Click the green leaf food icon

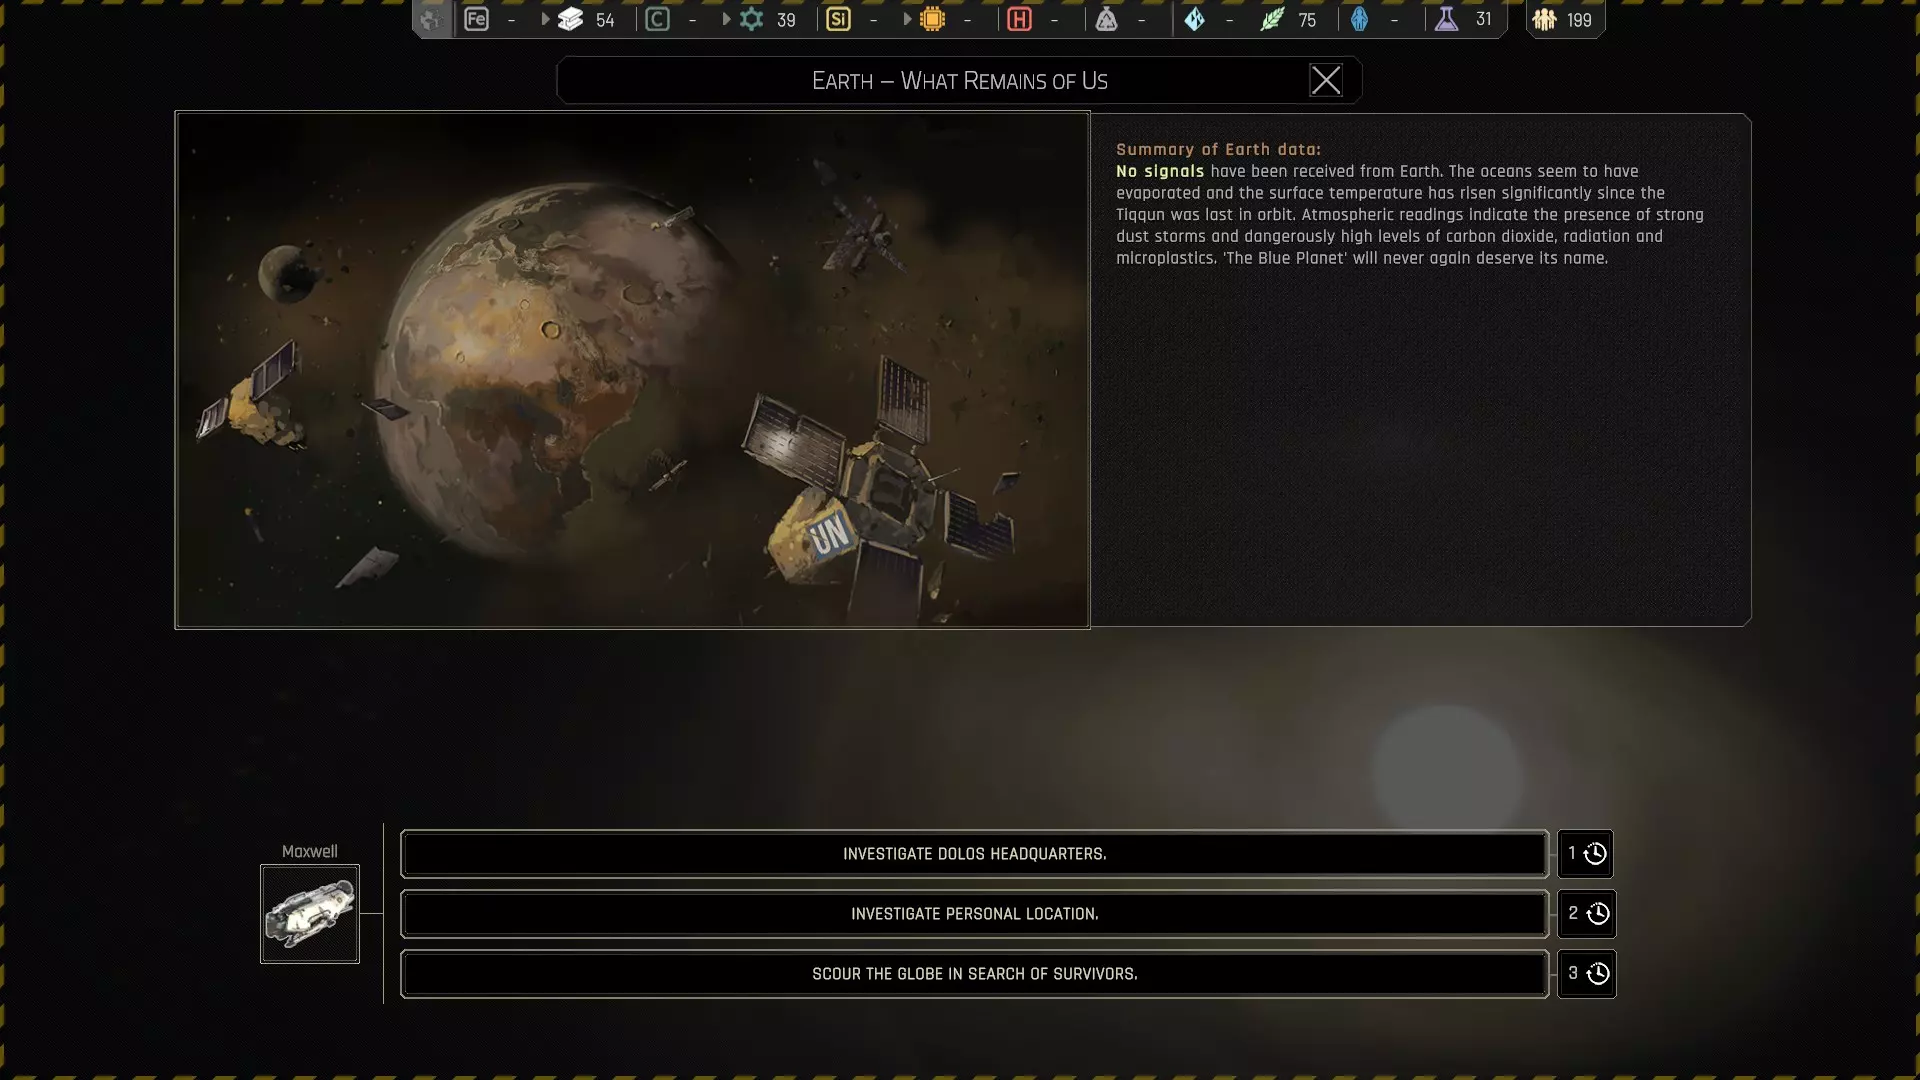(x=1271, y=19)
